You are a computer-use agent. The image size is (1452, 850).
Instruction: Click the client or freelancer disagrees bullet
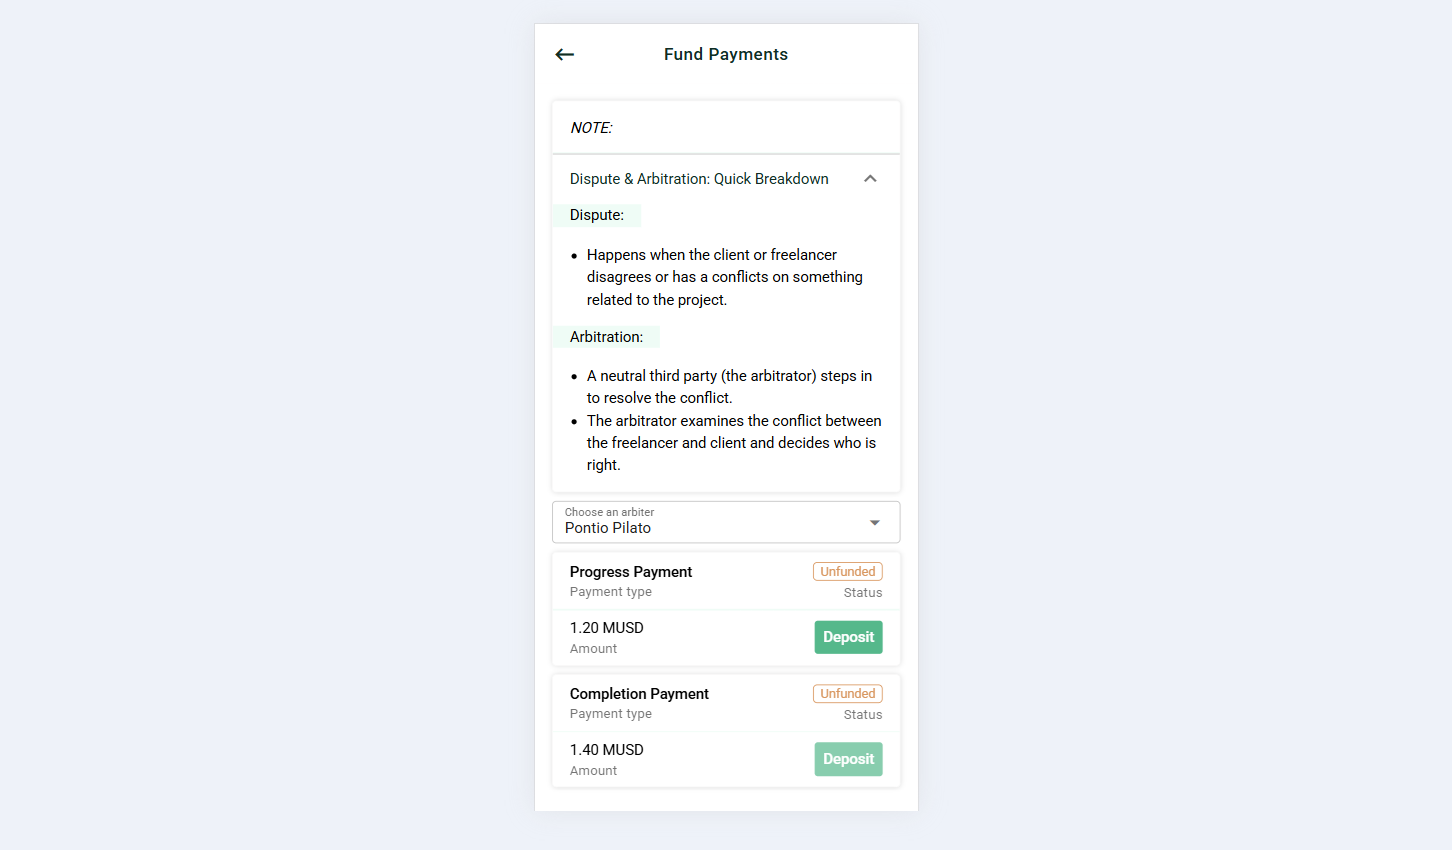(724, 277)
